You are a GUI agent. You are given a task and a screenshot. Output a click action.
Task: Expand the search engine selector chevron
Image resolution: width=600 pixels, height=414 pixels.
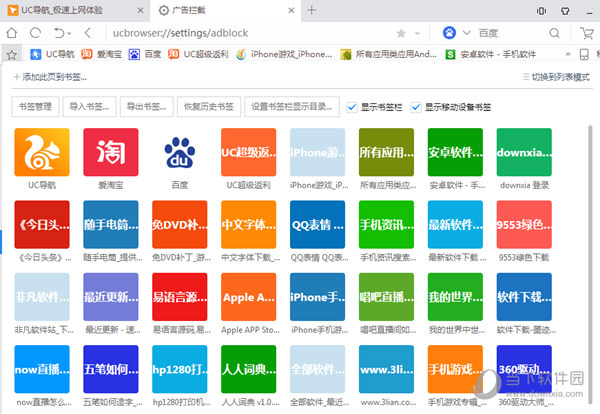point(466,33)
